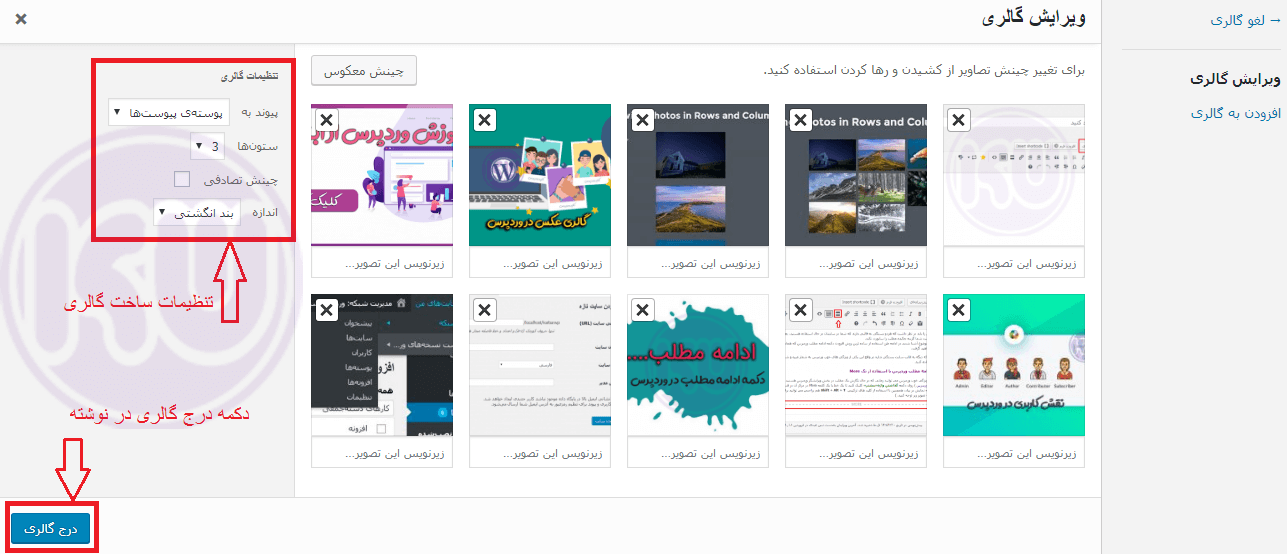This screenshot has width=1287, height=554.
Task: Open the 'ستون‌ها' columns dropdown
Action: (209, 146)
